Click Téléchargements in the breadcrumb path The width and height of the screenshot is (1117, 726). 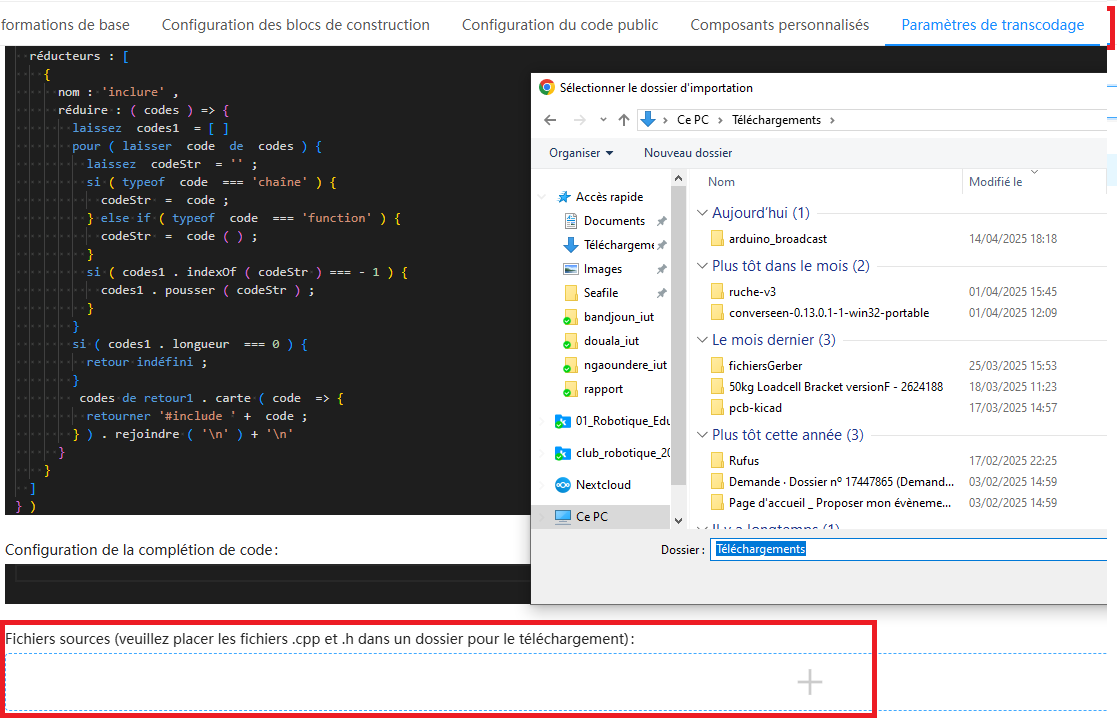(x=776, y=120)
